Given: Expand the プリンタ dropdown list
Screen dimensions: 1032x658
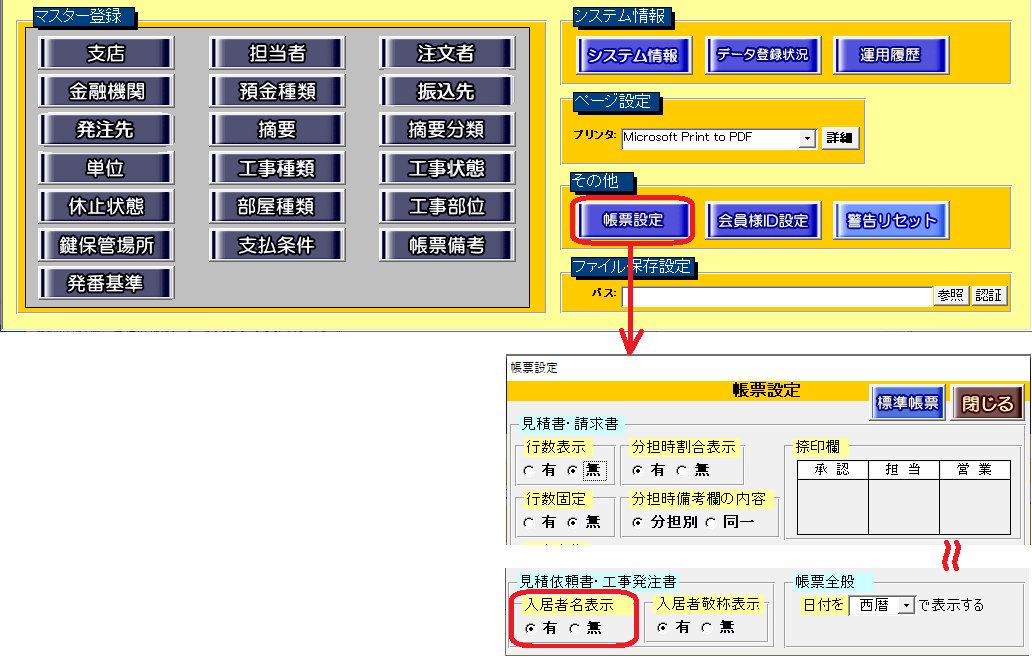Looking at the screenshot, I should click(x=807, y=138).
